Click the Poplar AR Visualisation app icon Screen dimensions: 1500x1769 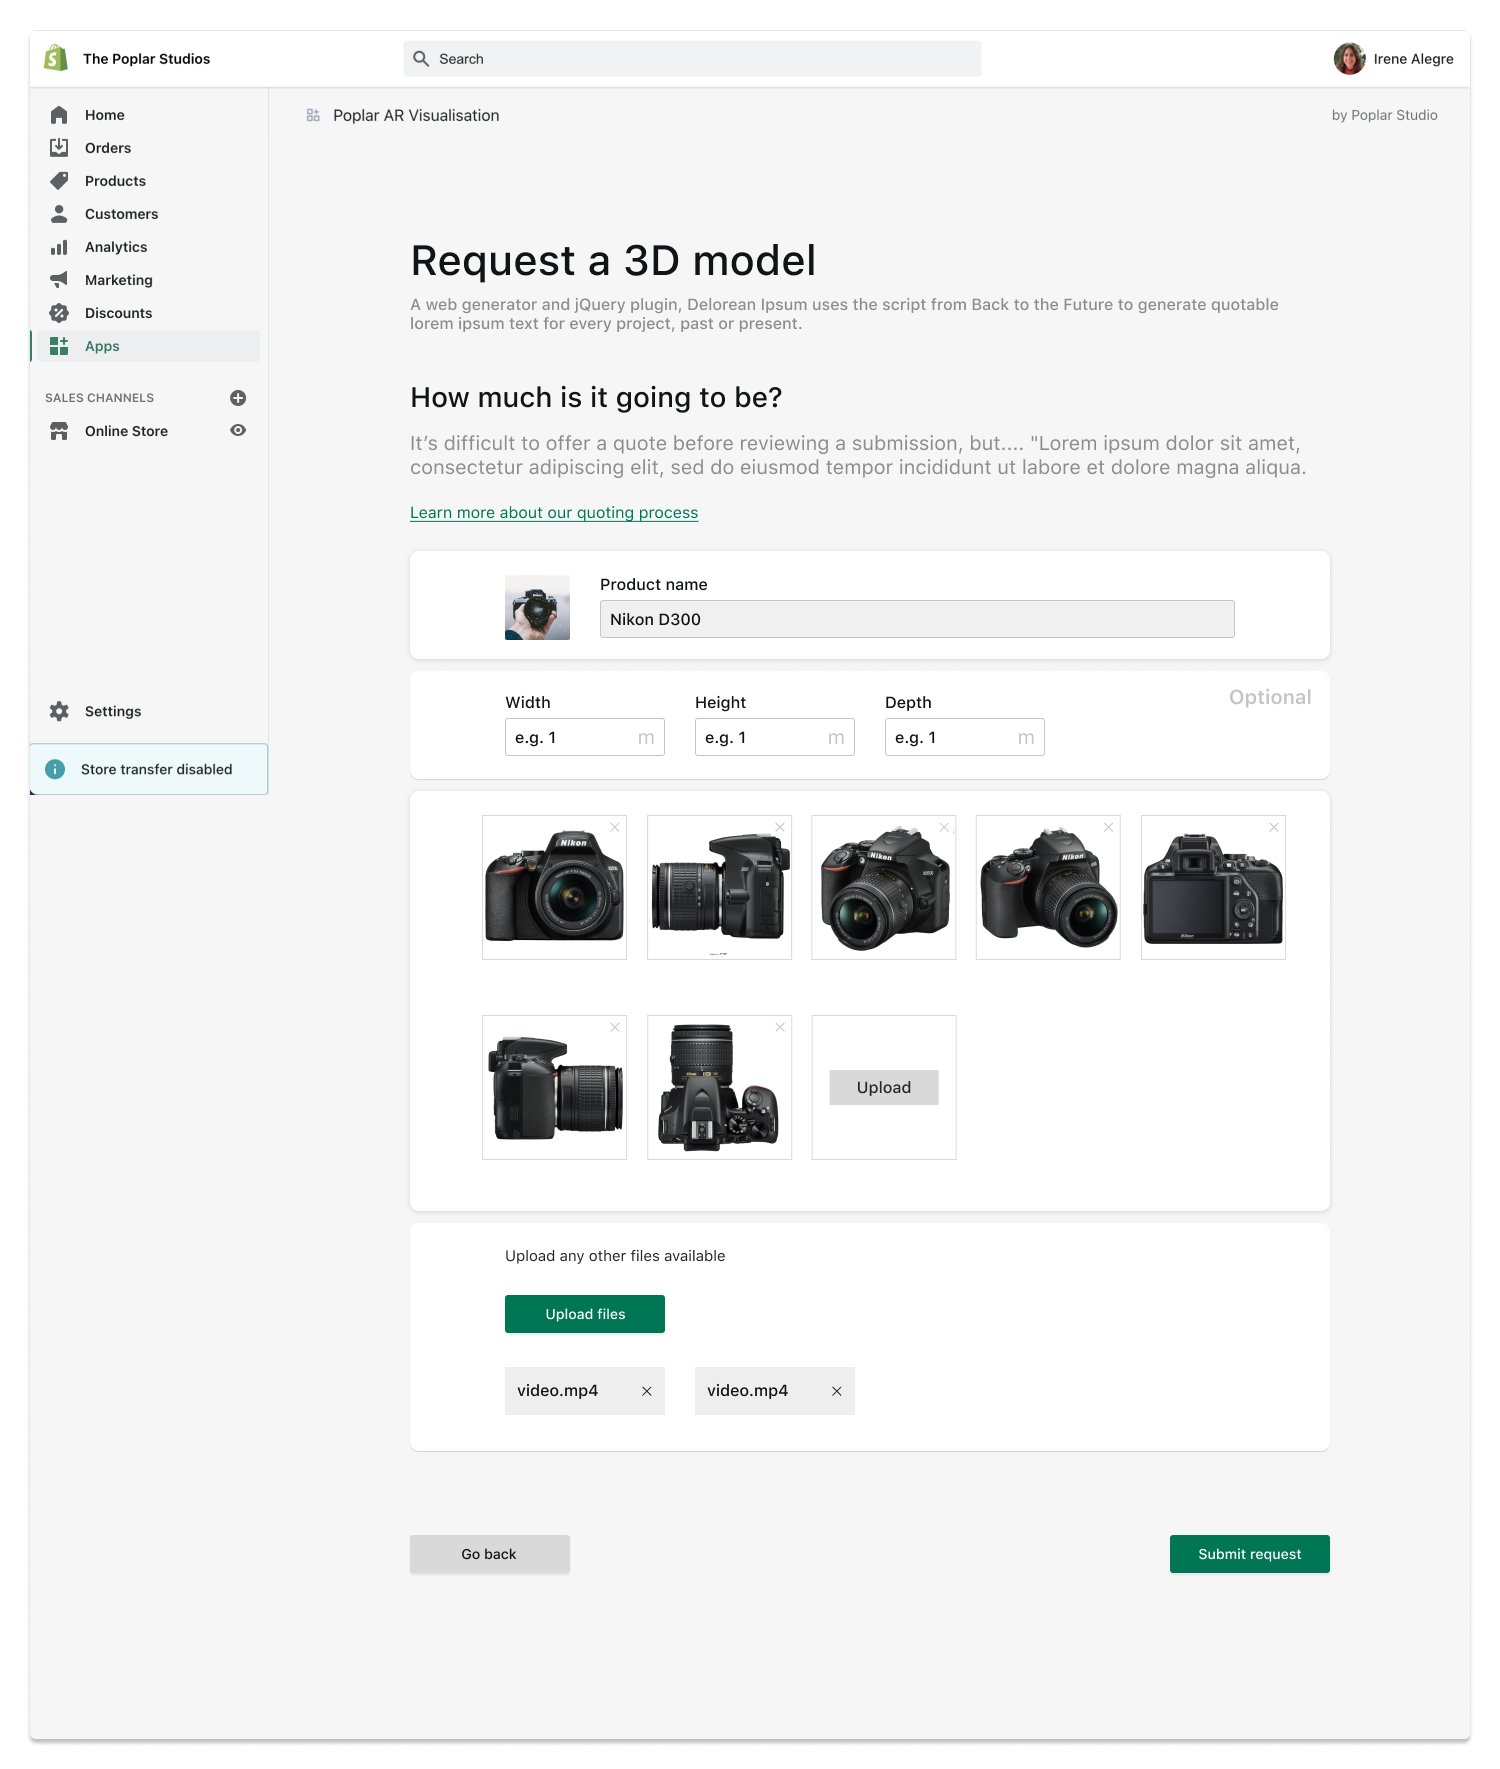tap(313, 116)
